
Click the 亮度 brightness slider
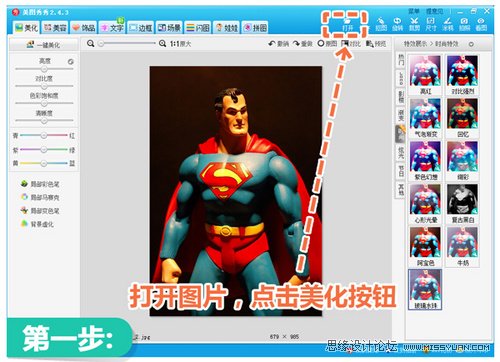(44, 69)
